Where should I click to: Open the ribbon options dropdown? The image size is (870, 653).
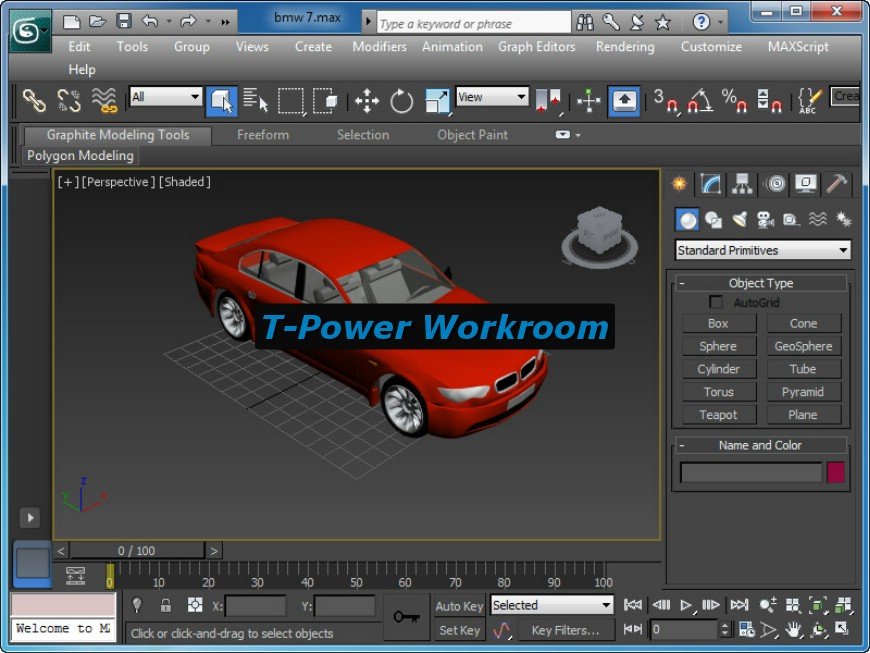[x=568, y=135]
